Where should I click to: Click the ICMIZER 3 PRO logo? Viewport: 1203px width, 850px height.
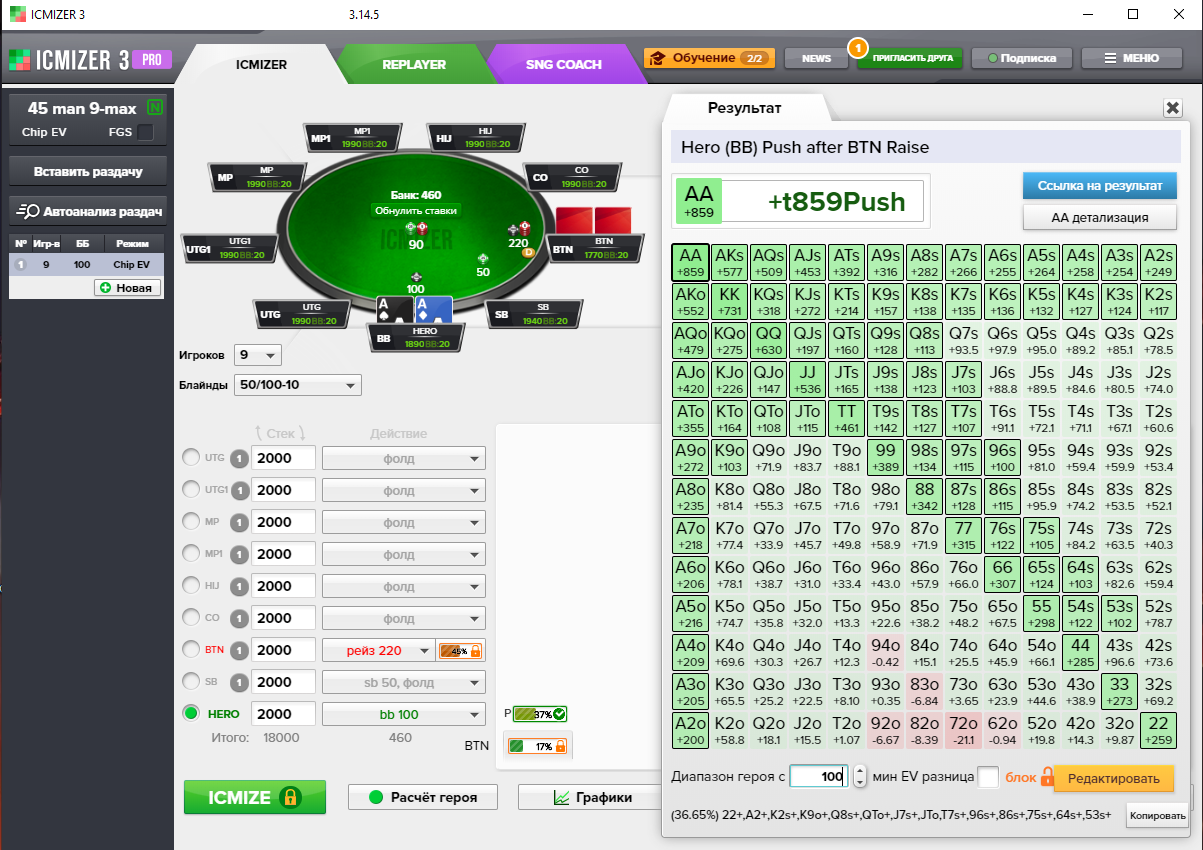(89, 60)
